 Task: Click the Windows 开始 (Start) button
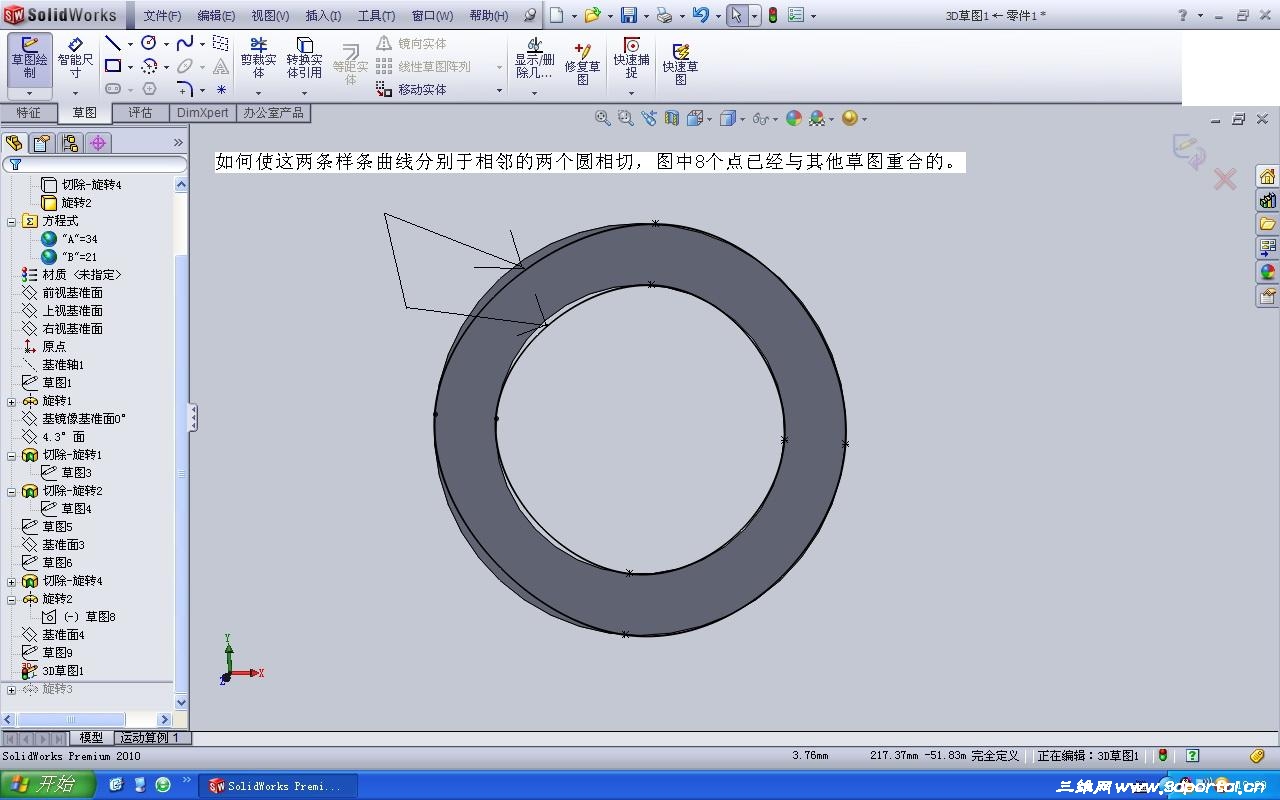[x=48, y=785]
